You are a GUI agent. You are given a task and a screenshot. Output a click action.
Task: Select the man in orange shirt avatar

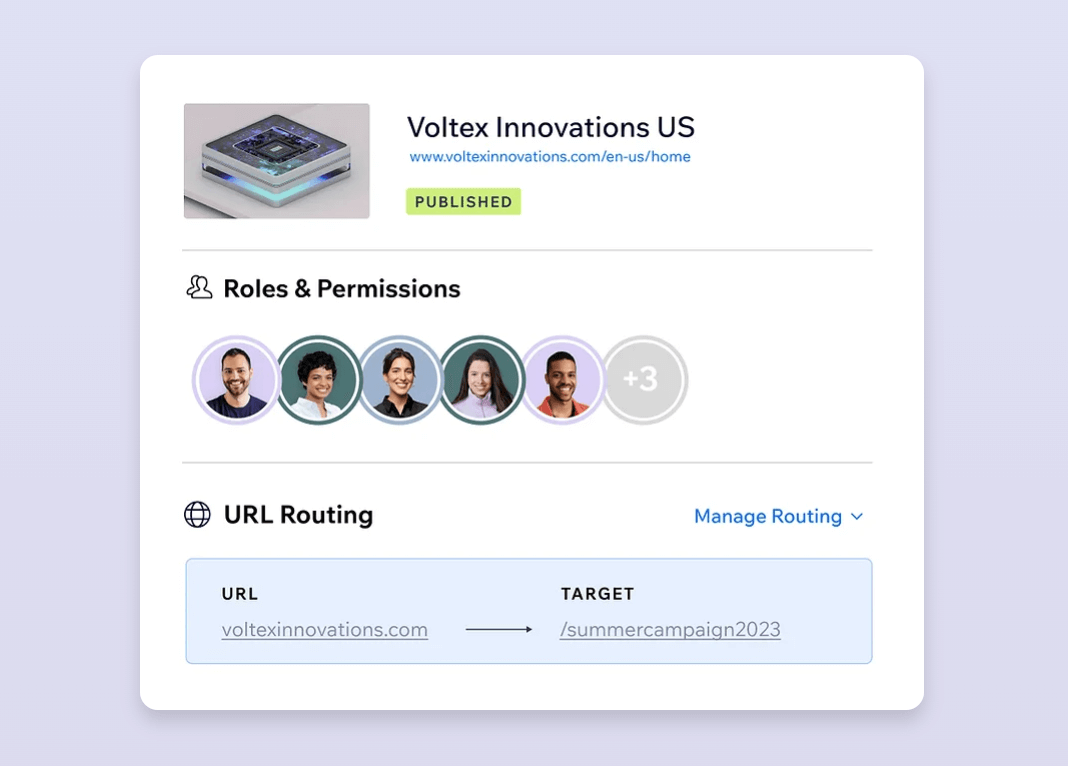tap(562, 380)
